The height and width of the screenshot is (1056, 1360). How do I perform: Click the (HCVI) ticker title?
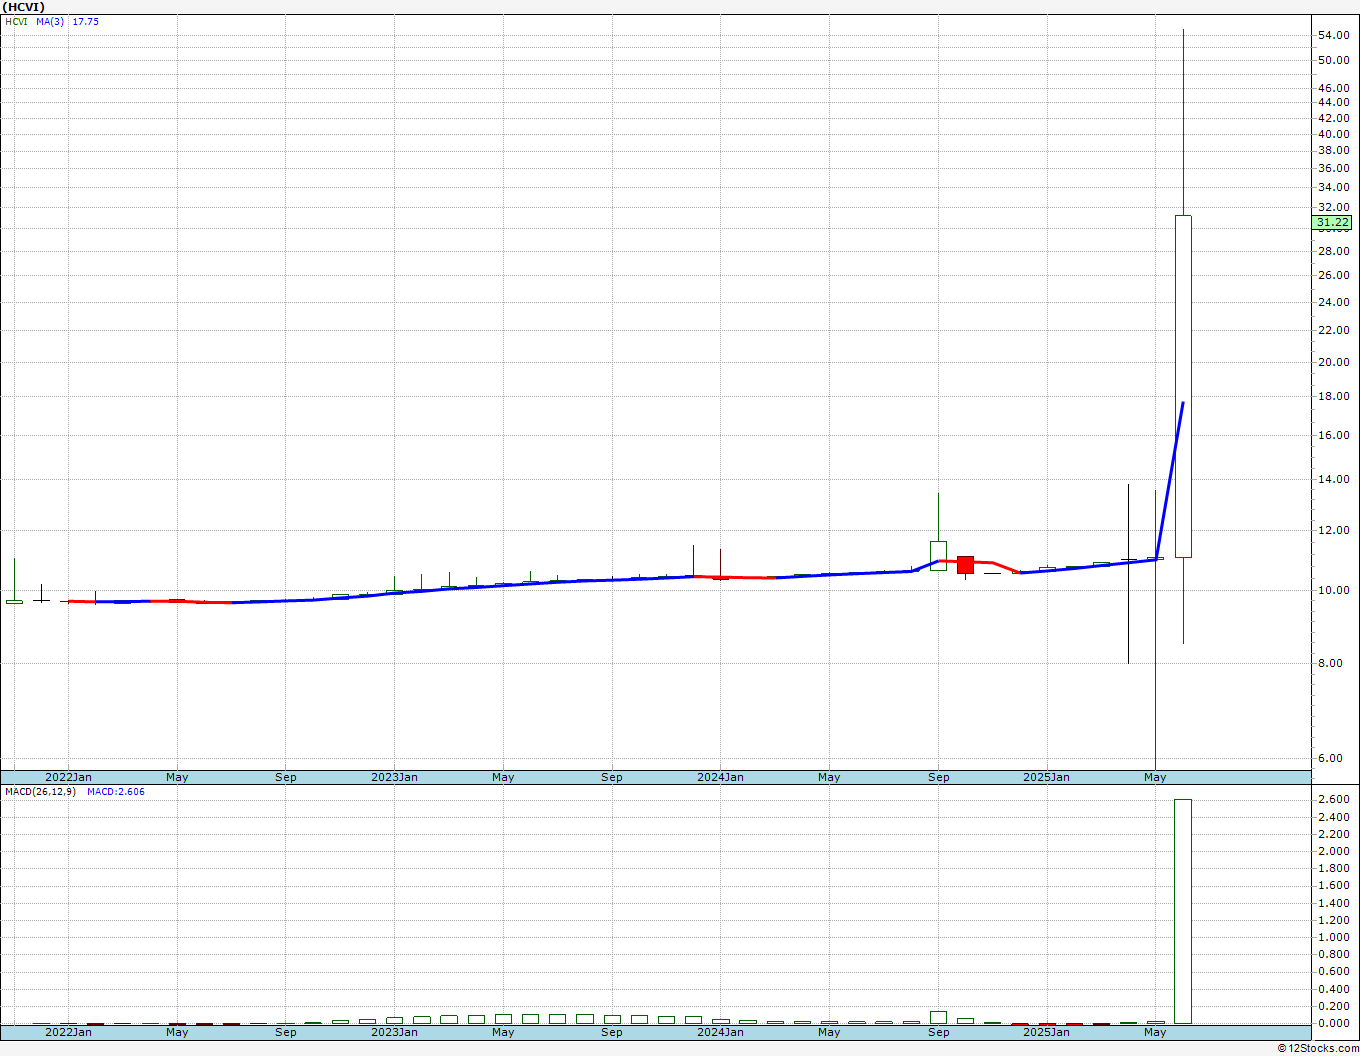24,7
